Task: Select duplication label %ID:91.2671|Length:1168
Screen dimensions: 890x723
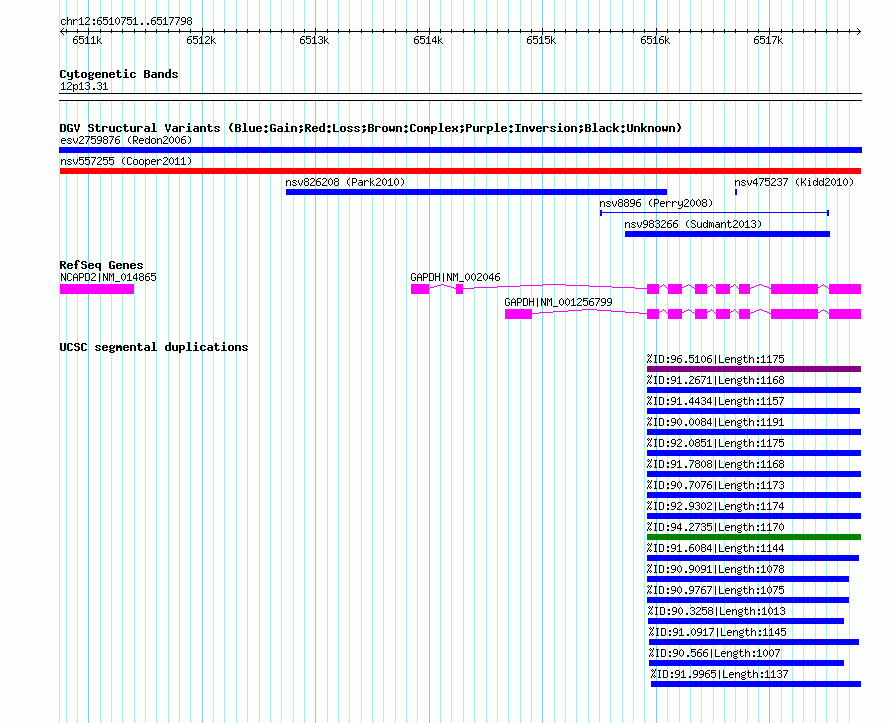Action: pos(715,380)
